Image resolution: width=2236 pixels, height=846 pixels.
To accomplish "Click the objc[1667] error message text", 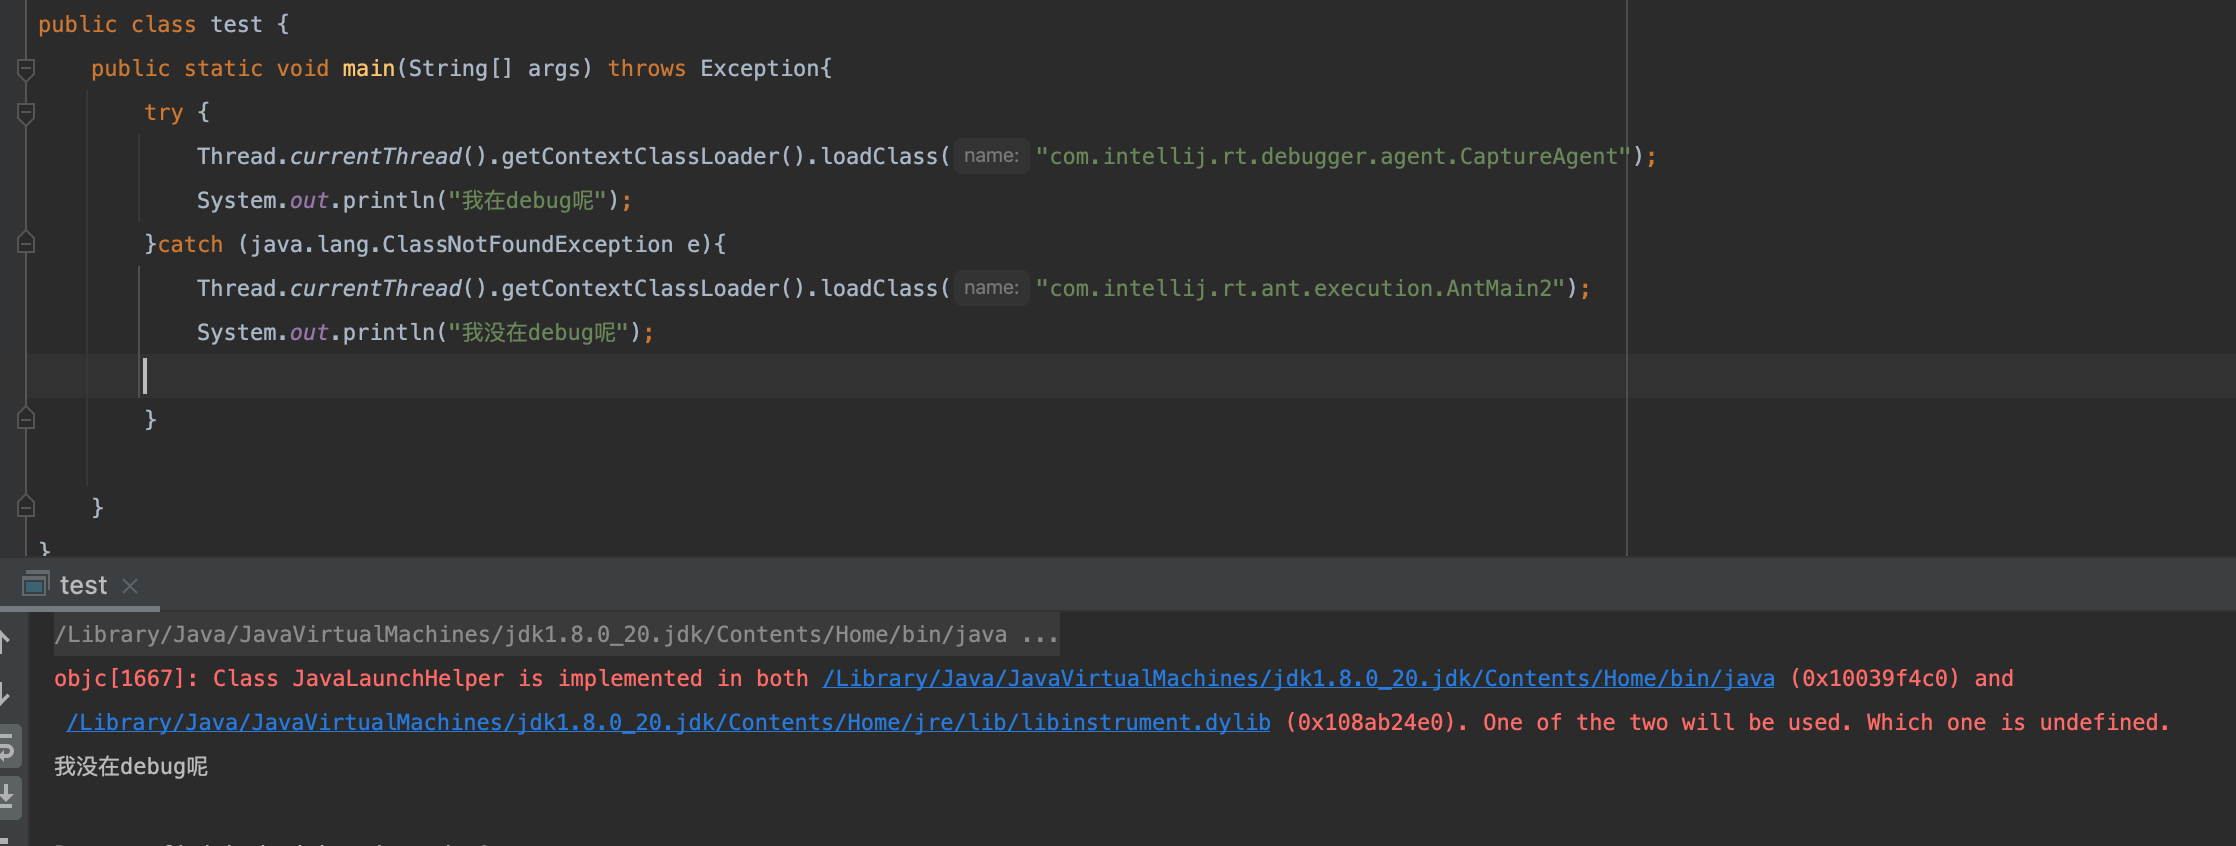I will pos(431,679).
